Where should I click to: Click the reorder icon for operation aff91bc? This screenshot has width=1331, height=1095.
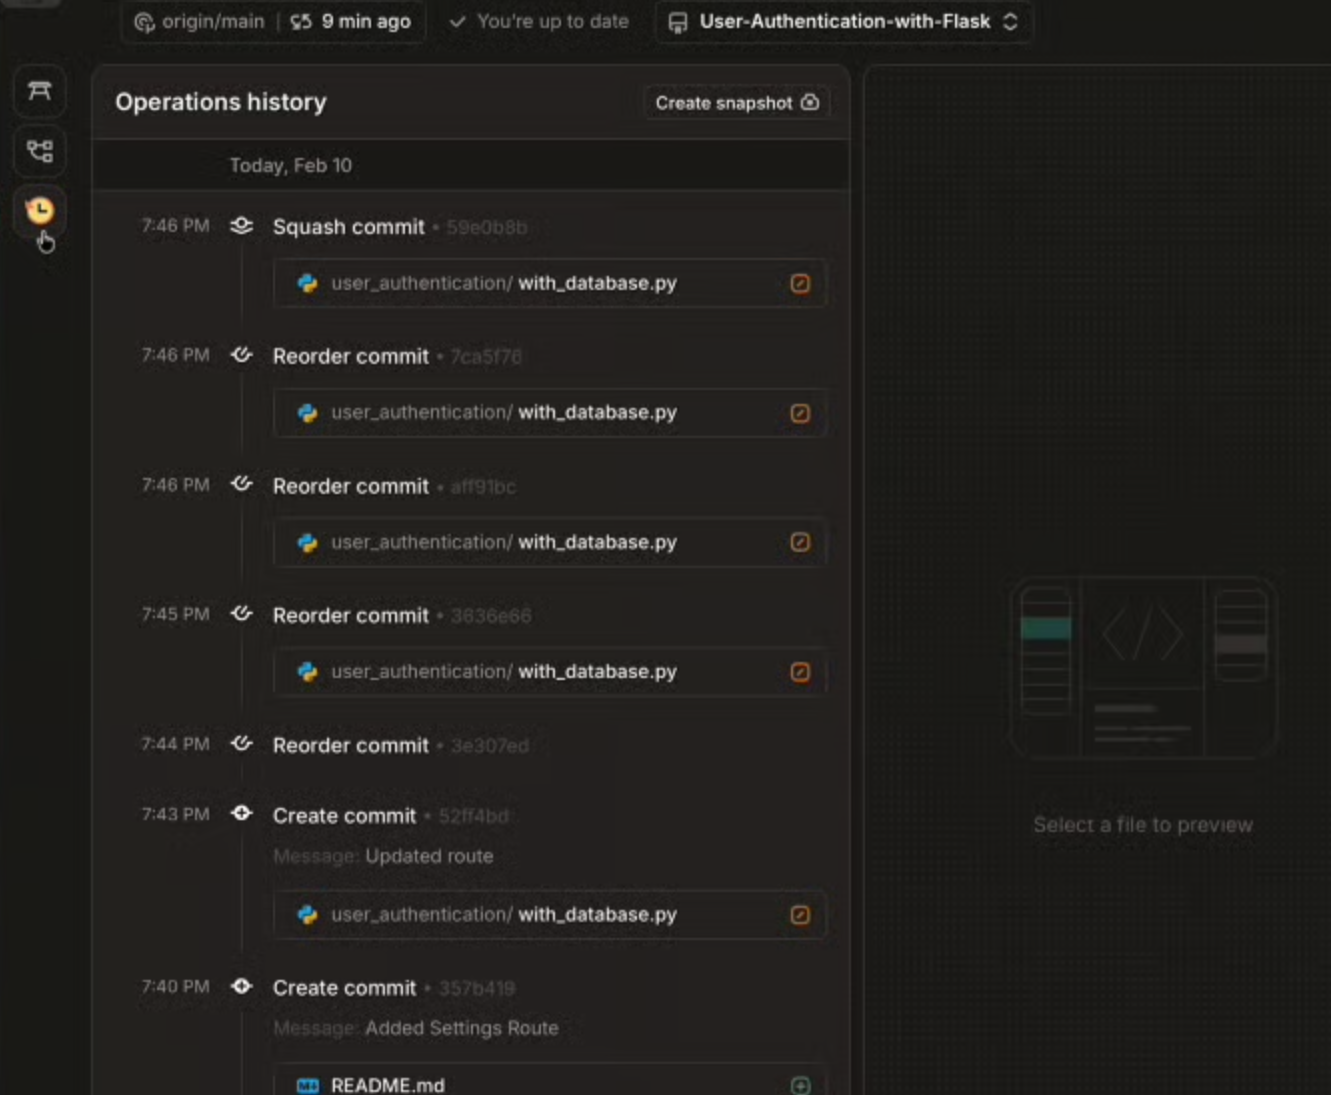[x=241, y=485]
